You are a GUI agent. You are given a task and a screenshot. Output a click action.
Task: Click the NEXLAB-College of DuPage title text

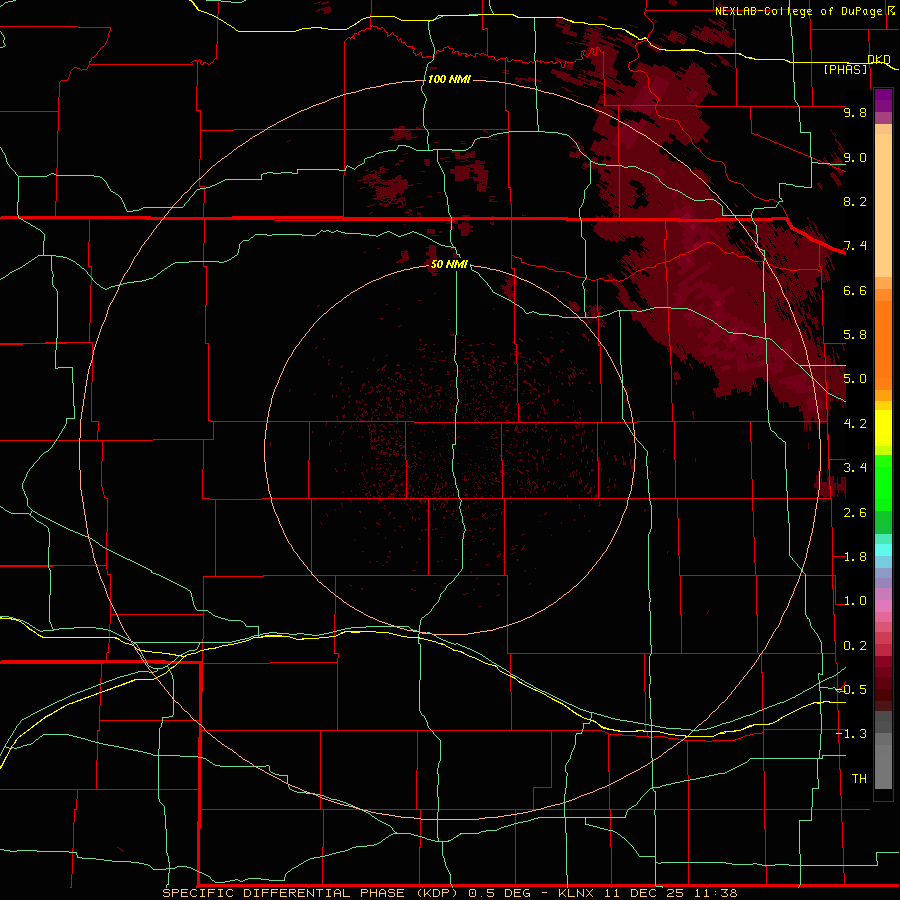pos(800,11)
